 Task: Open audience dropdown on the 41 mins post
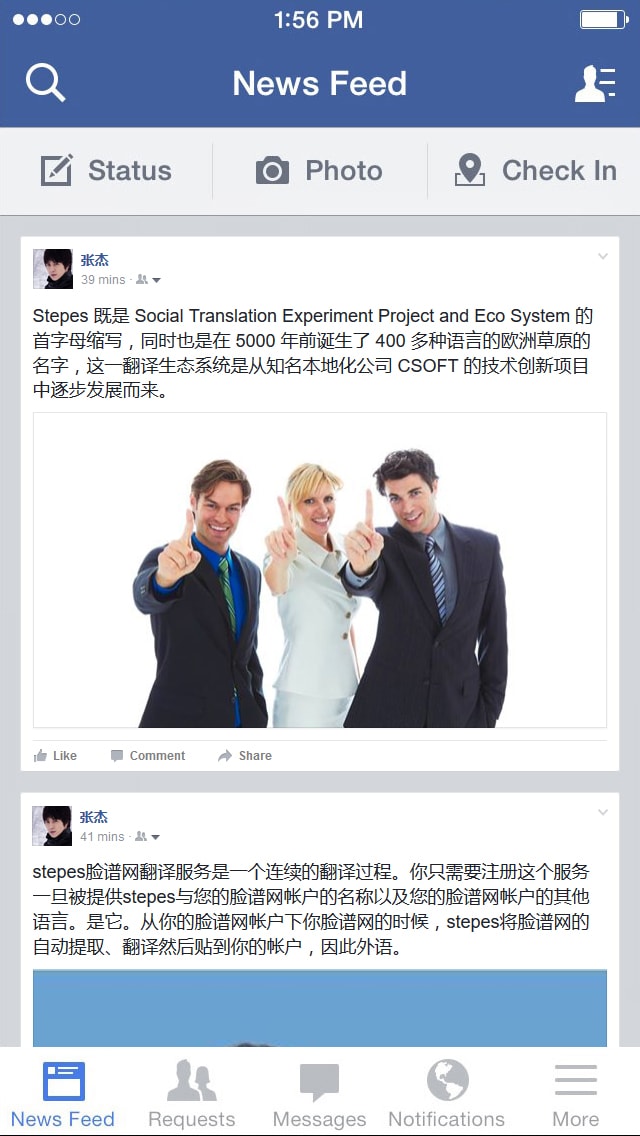pos(148,837)
